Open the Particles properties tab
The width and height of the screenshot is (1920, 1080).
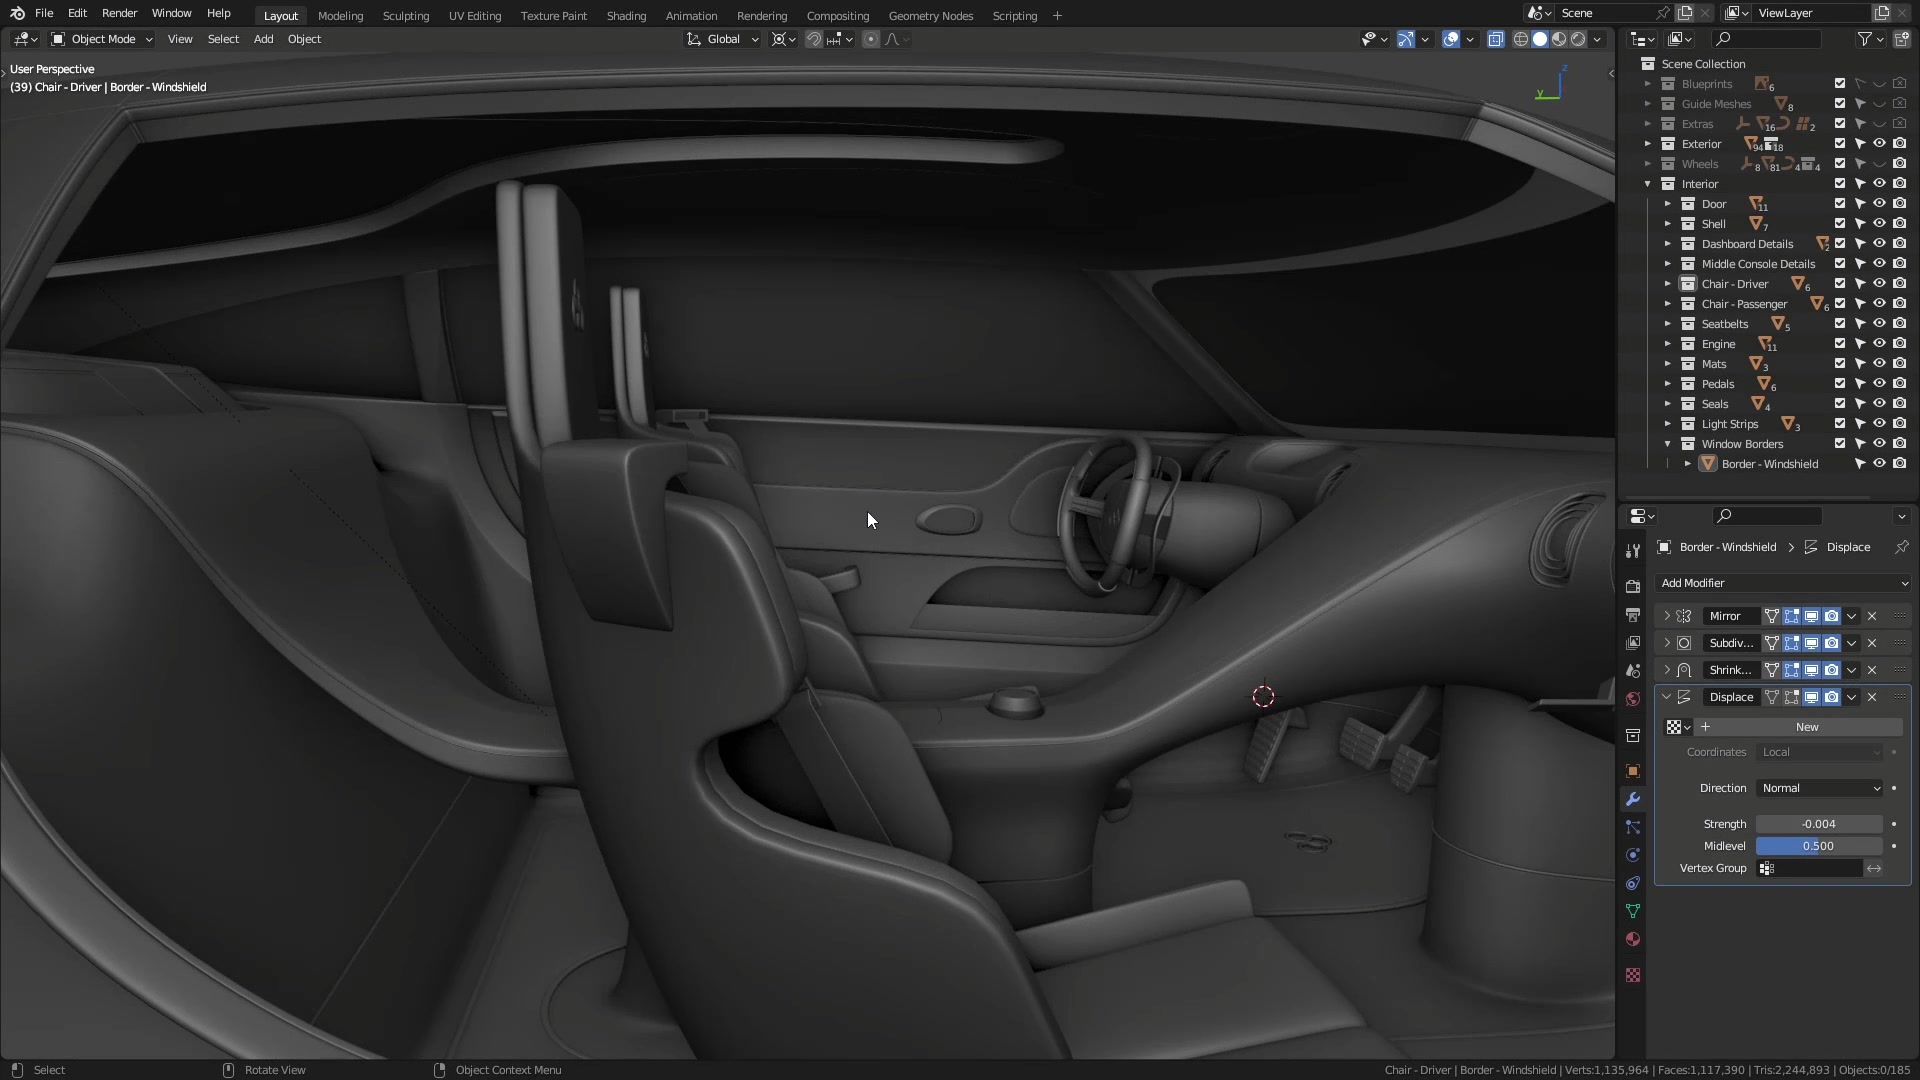(1633, 827)
